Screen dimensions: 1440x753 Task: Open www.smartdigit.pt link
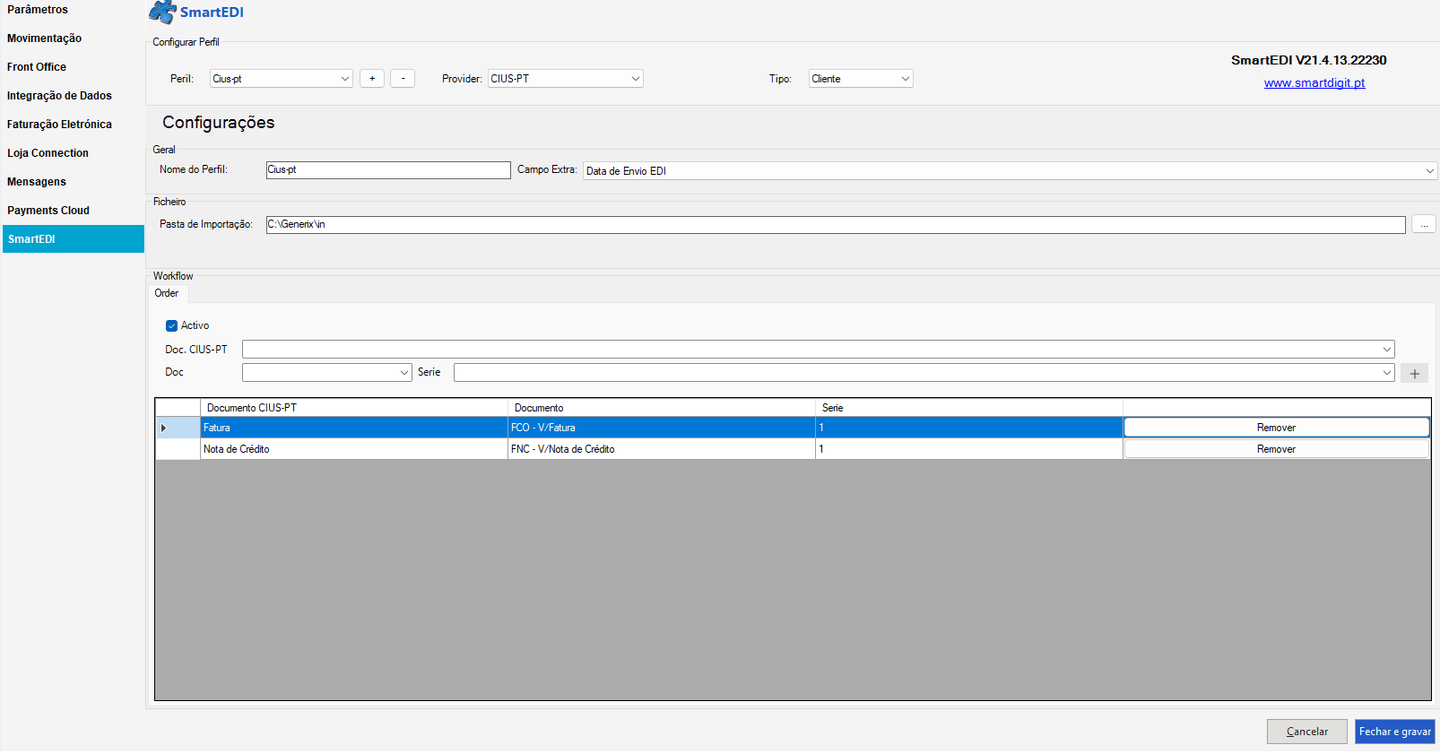(1314, 84)
